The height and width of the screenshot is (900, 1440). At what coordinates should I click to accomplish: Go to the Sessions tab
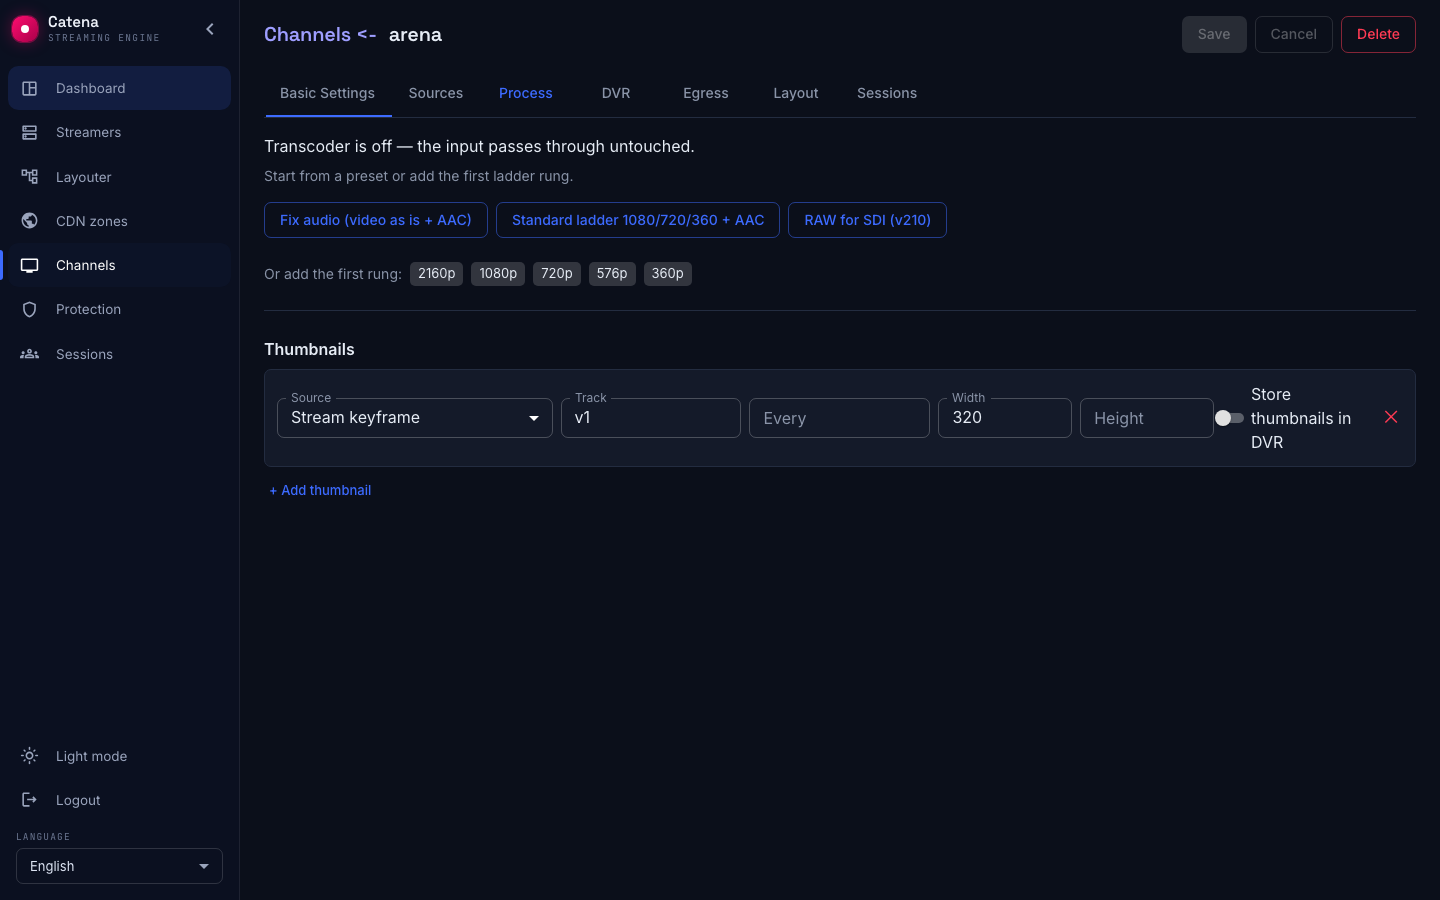click(887, 93)
